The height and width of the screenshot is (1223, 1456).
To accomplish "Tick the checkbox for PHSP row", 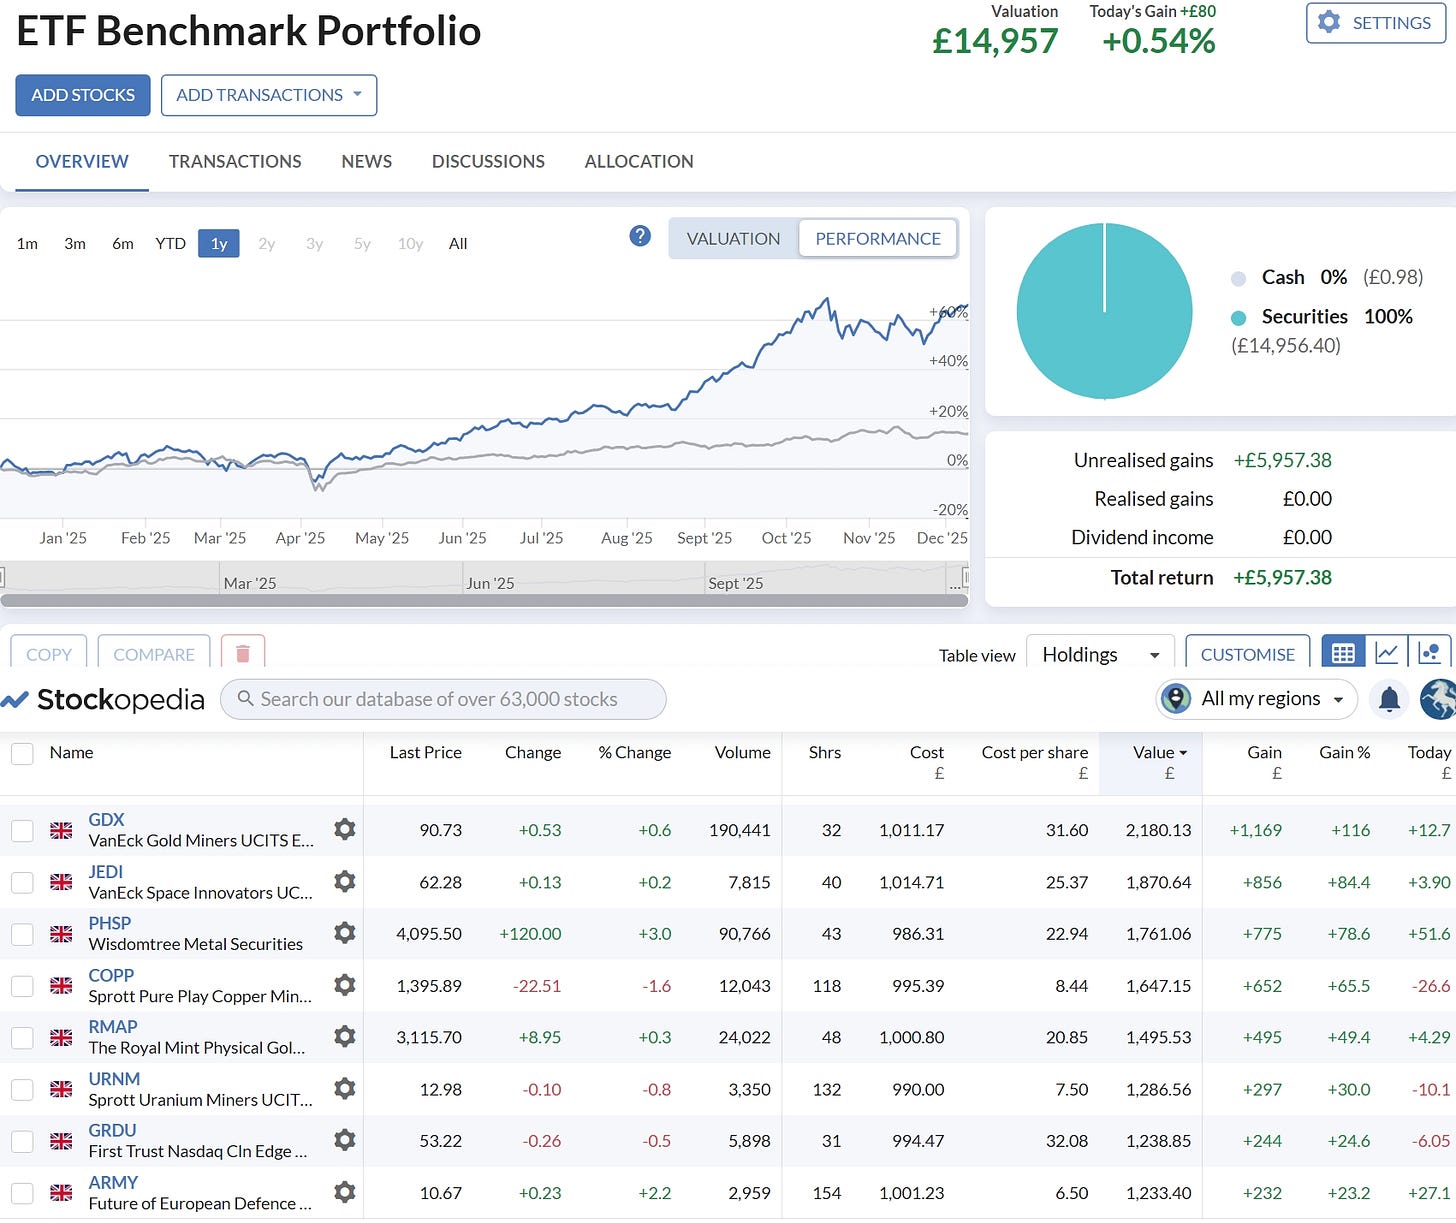I will [x=22, y=934].
